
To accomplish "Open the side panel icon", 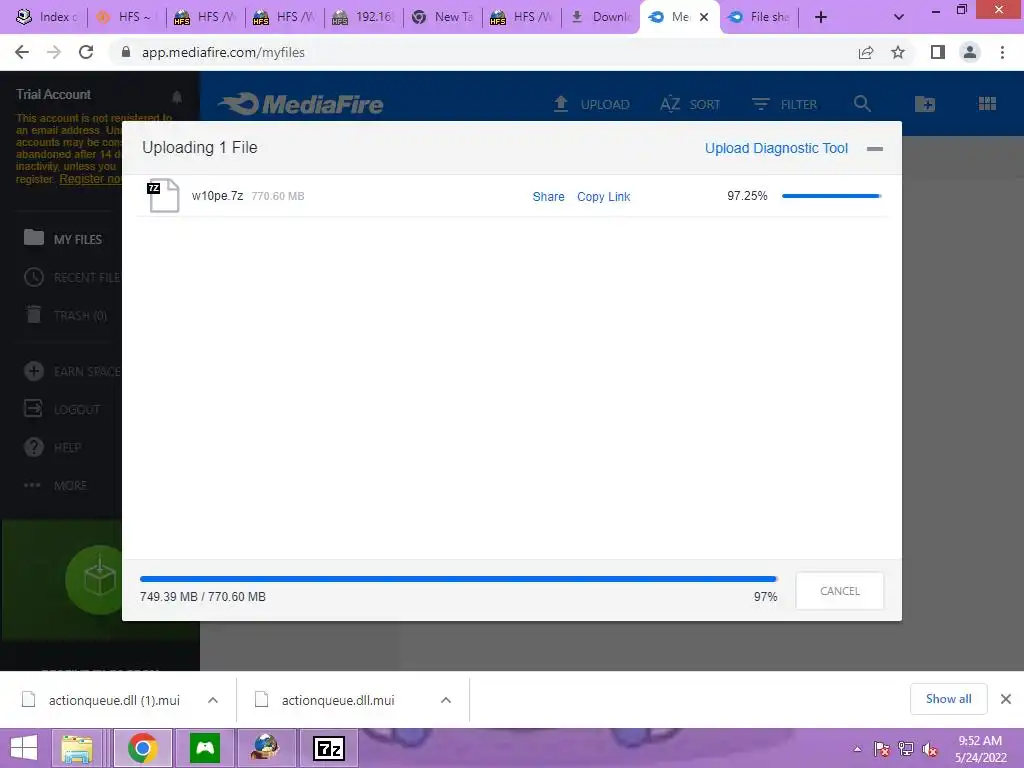I will pyautogui.click(x=938, y=52).
